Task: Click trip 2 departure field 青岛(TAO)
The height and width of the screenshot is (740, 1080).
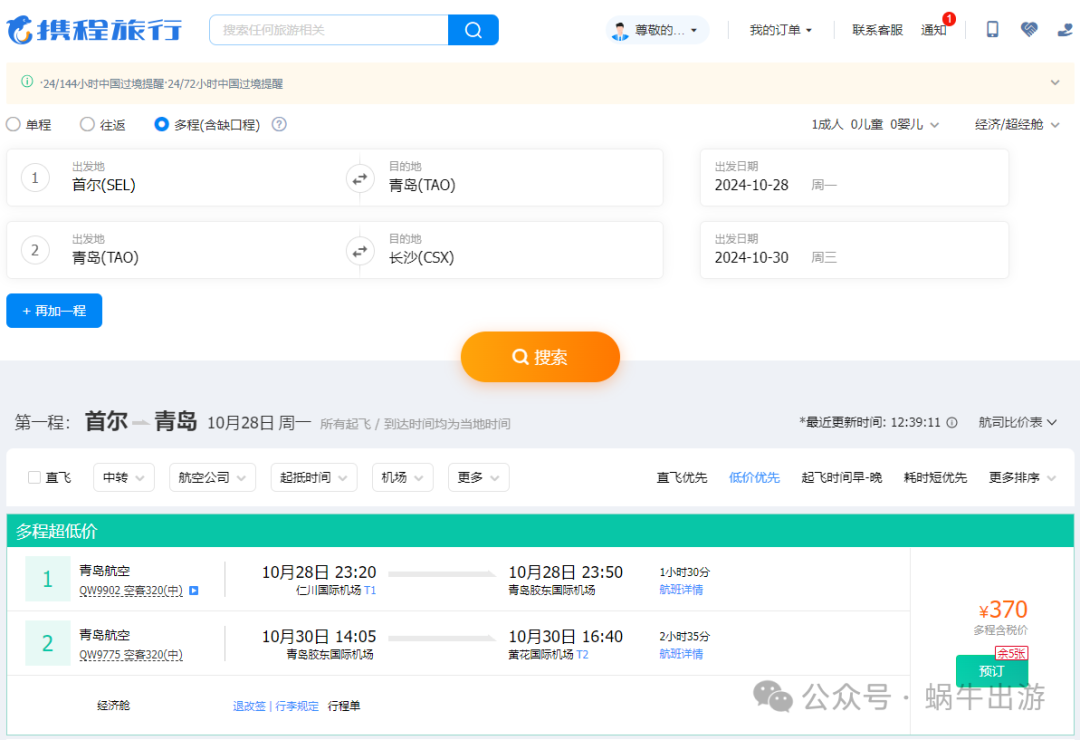Action: point(183,250)
